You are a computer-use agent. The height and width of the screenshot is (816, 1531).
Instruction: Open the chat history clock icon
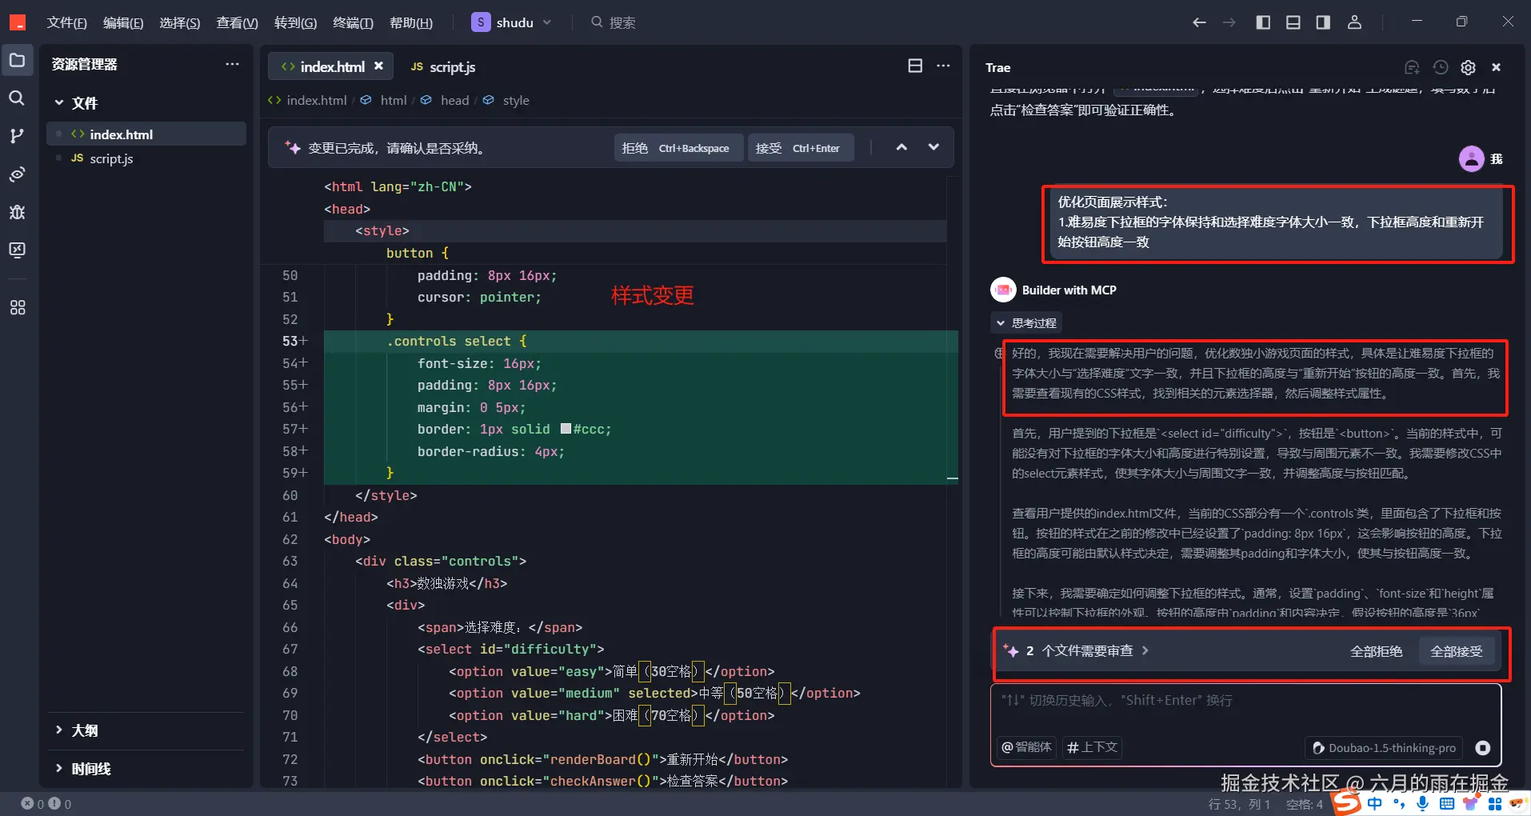click(1440, 68)
